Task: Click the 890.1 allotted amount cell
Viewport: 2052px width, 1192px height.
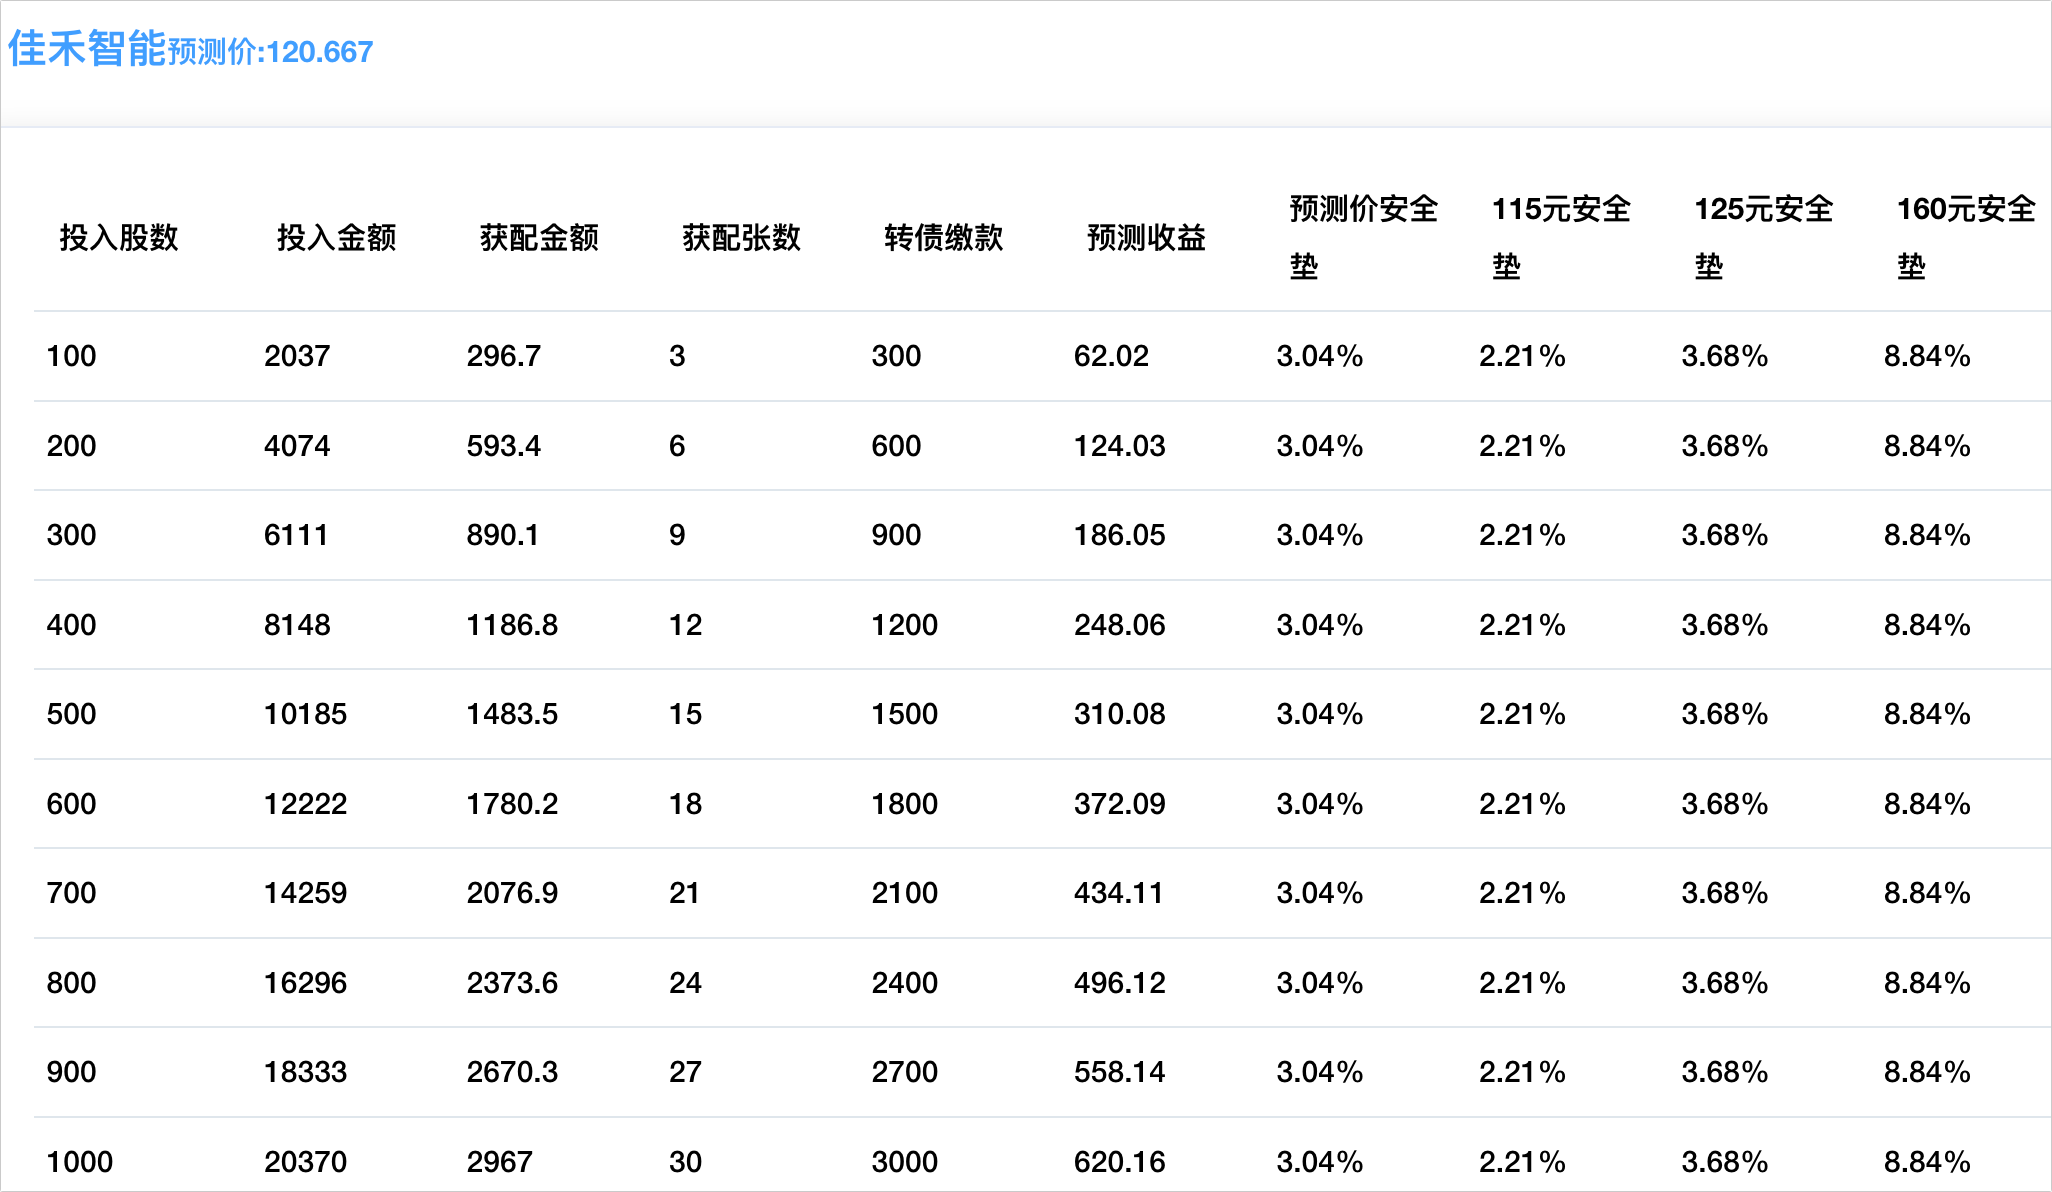Action: pyautogui.click(x=502, y=535)
